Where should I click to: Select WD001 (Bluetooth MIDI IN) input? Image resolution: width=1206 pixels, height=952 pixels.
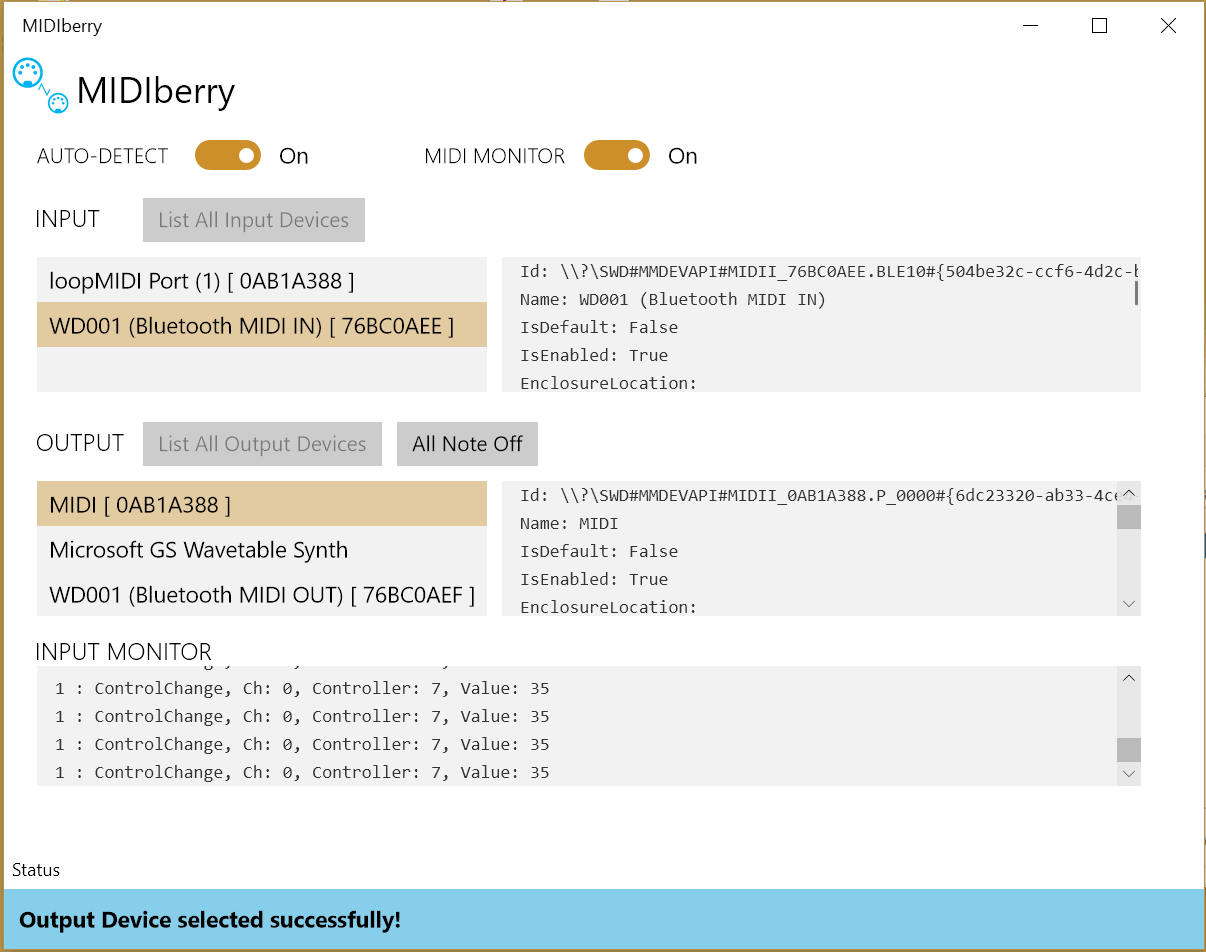(262, 325)
